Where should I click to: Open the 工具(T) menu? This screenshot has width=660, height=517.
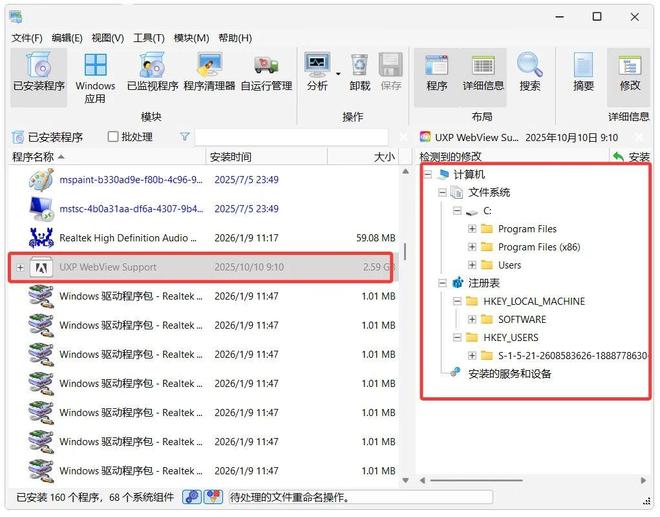tap(149, 38)
